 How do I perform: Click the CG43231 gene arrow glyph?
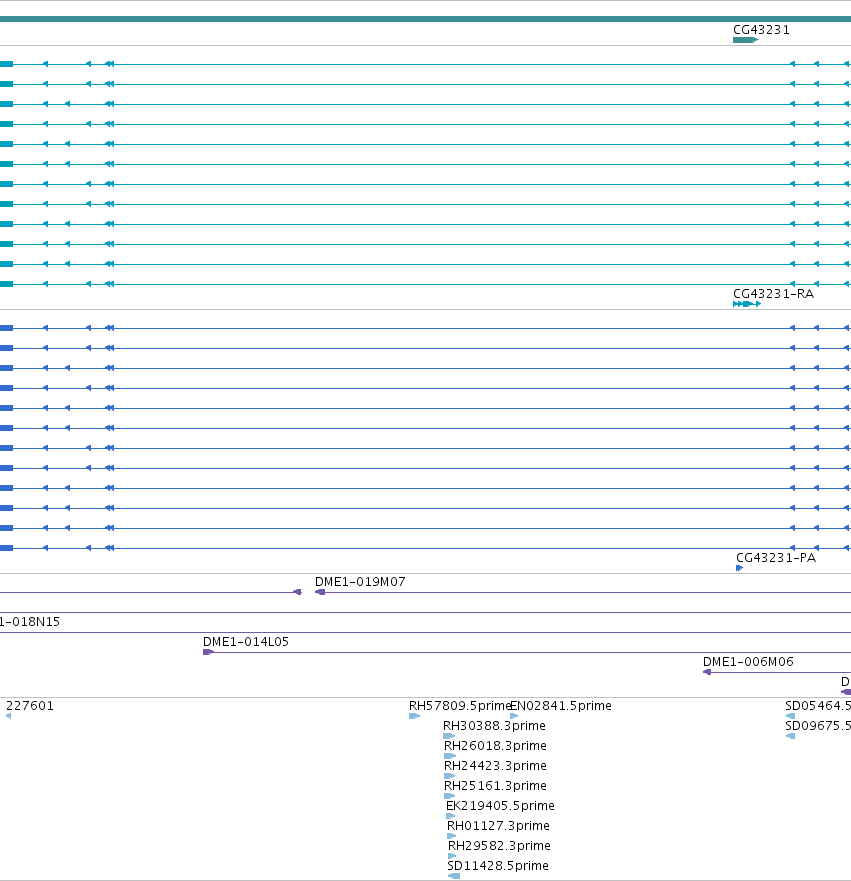tap(745, 40)
